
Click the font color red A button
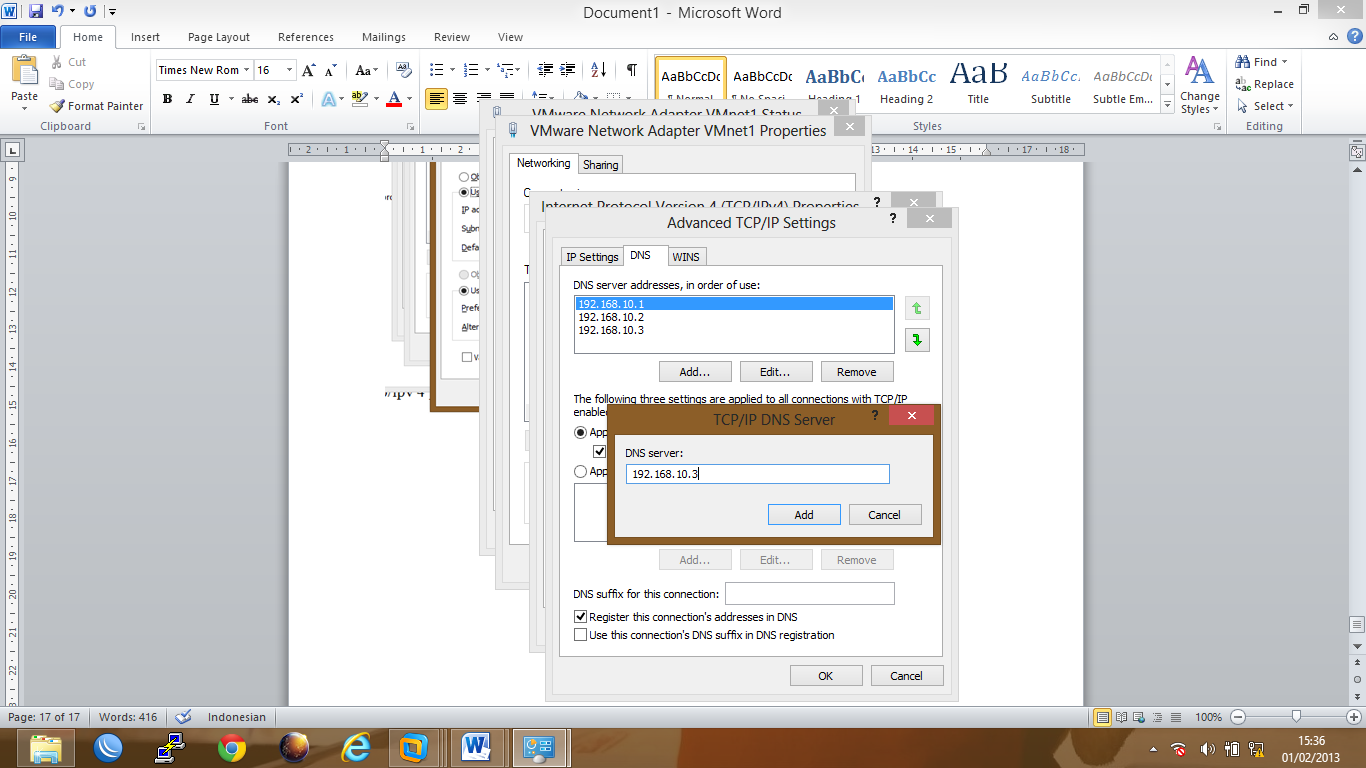coord(394,99)
